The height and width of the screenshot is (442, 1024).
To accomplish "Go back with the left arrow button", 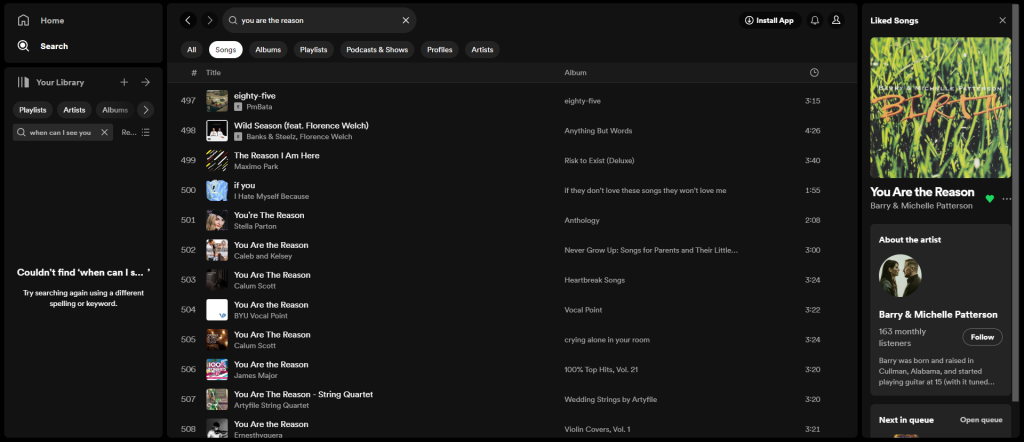I will [x=188, y=20].
